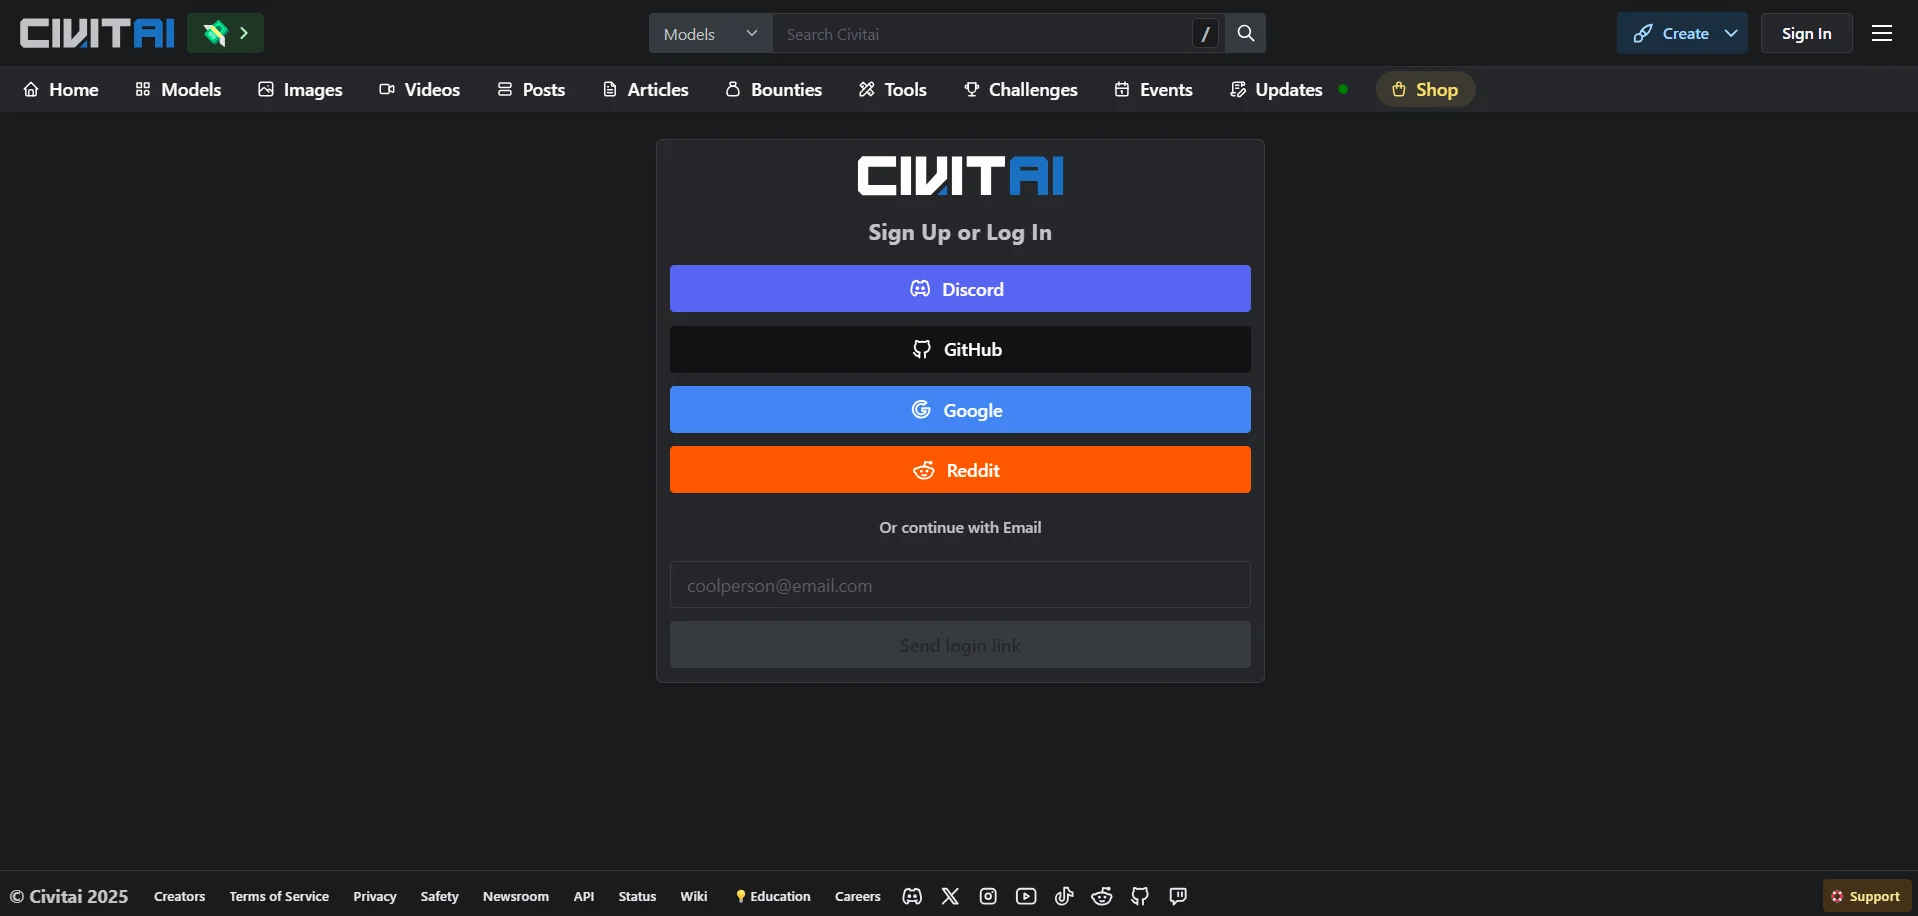Image resolution: width=1918 pixels, height=916 pixels.
Task: Click the 'Sign Up or Log In' heading
Action: [960, 232]
